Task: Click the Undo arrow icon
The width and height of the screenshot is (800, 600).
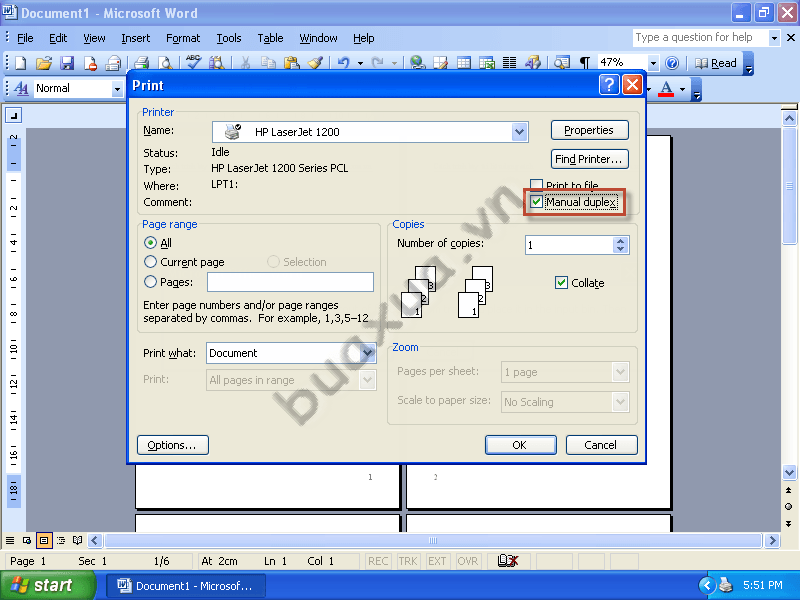Action: coord(344,63)
